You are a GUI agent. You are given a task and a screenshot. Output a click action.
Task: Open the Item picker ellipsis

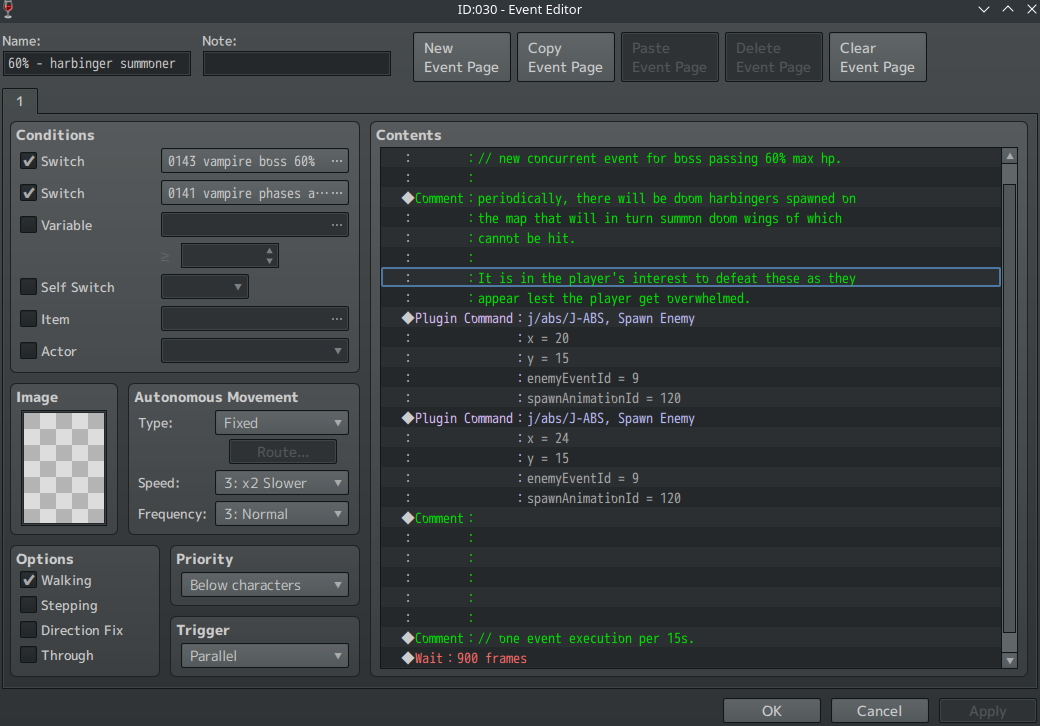point(337,320)
